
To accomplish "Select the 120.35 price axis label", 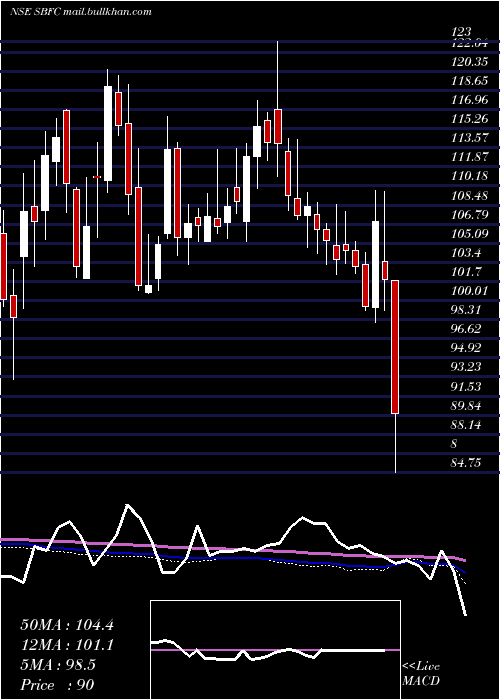I will click(x=469, y=62).
